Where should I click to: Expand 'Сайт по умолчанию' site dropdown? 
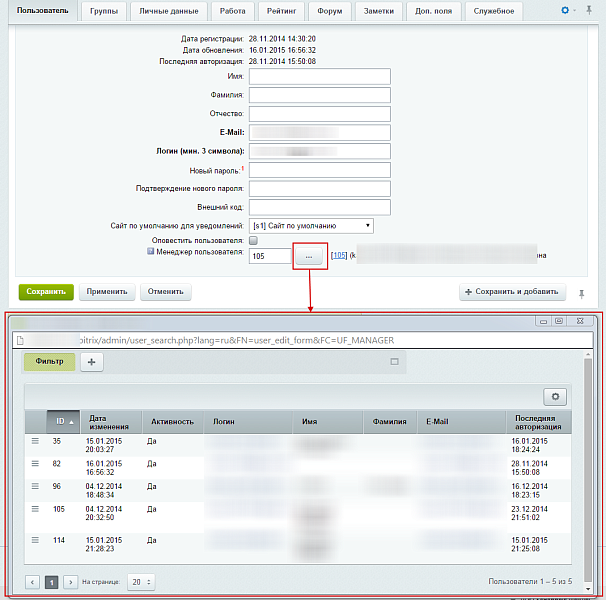[x=311, y=226]
